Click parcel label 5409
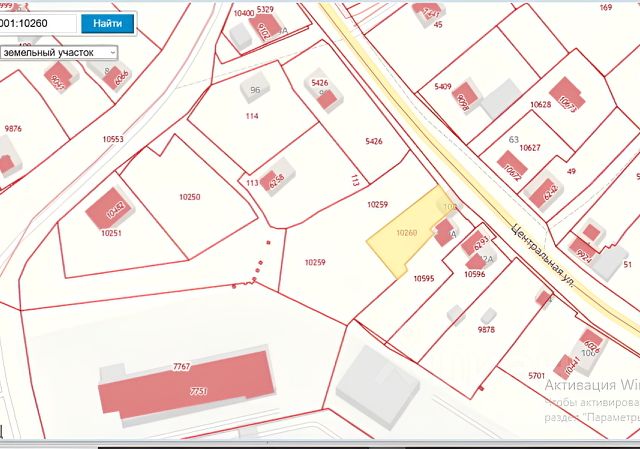This screenshot has width=640, height=449. click(x=442, y=87)
